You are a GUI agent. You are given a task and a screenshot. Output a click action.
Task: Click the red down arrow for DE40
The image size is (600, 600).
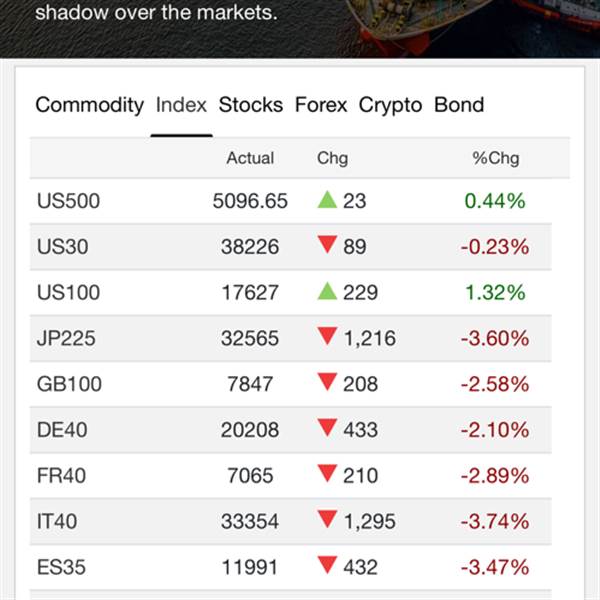click(x=327, y=429)
